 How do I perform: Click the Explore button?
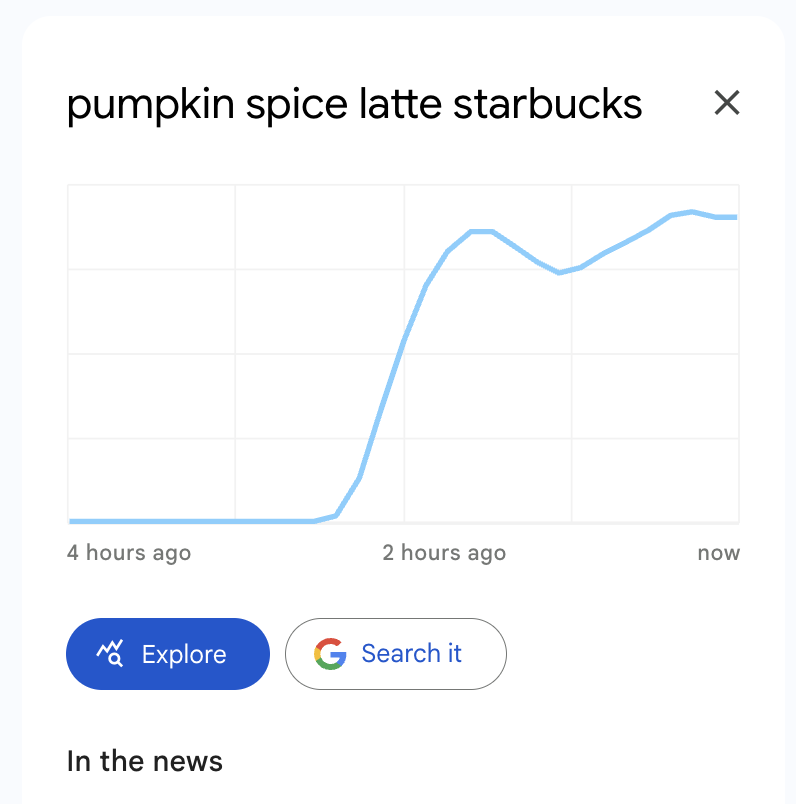[x=168, y=654]
